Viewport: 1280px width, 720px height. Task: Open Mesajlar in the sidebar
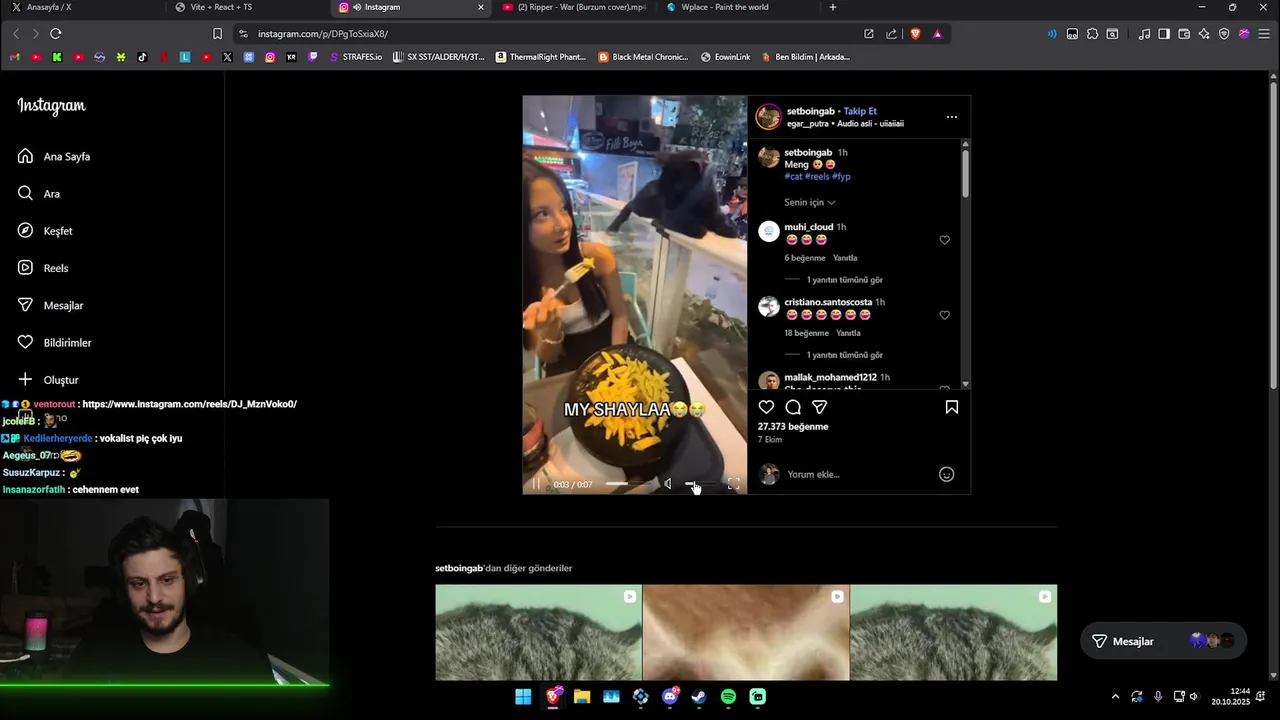[x=50, y=305]
